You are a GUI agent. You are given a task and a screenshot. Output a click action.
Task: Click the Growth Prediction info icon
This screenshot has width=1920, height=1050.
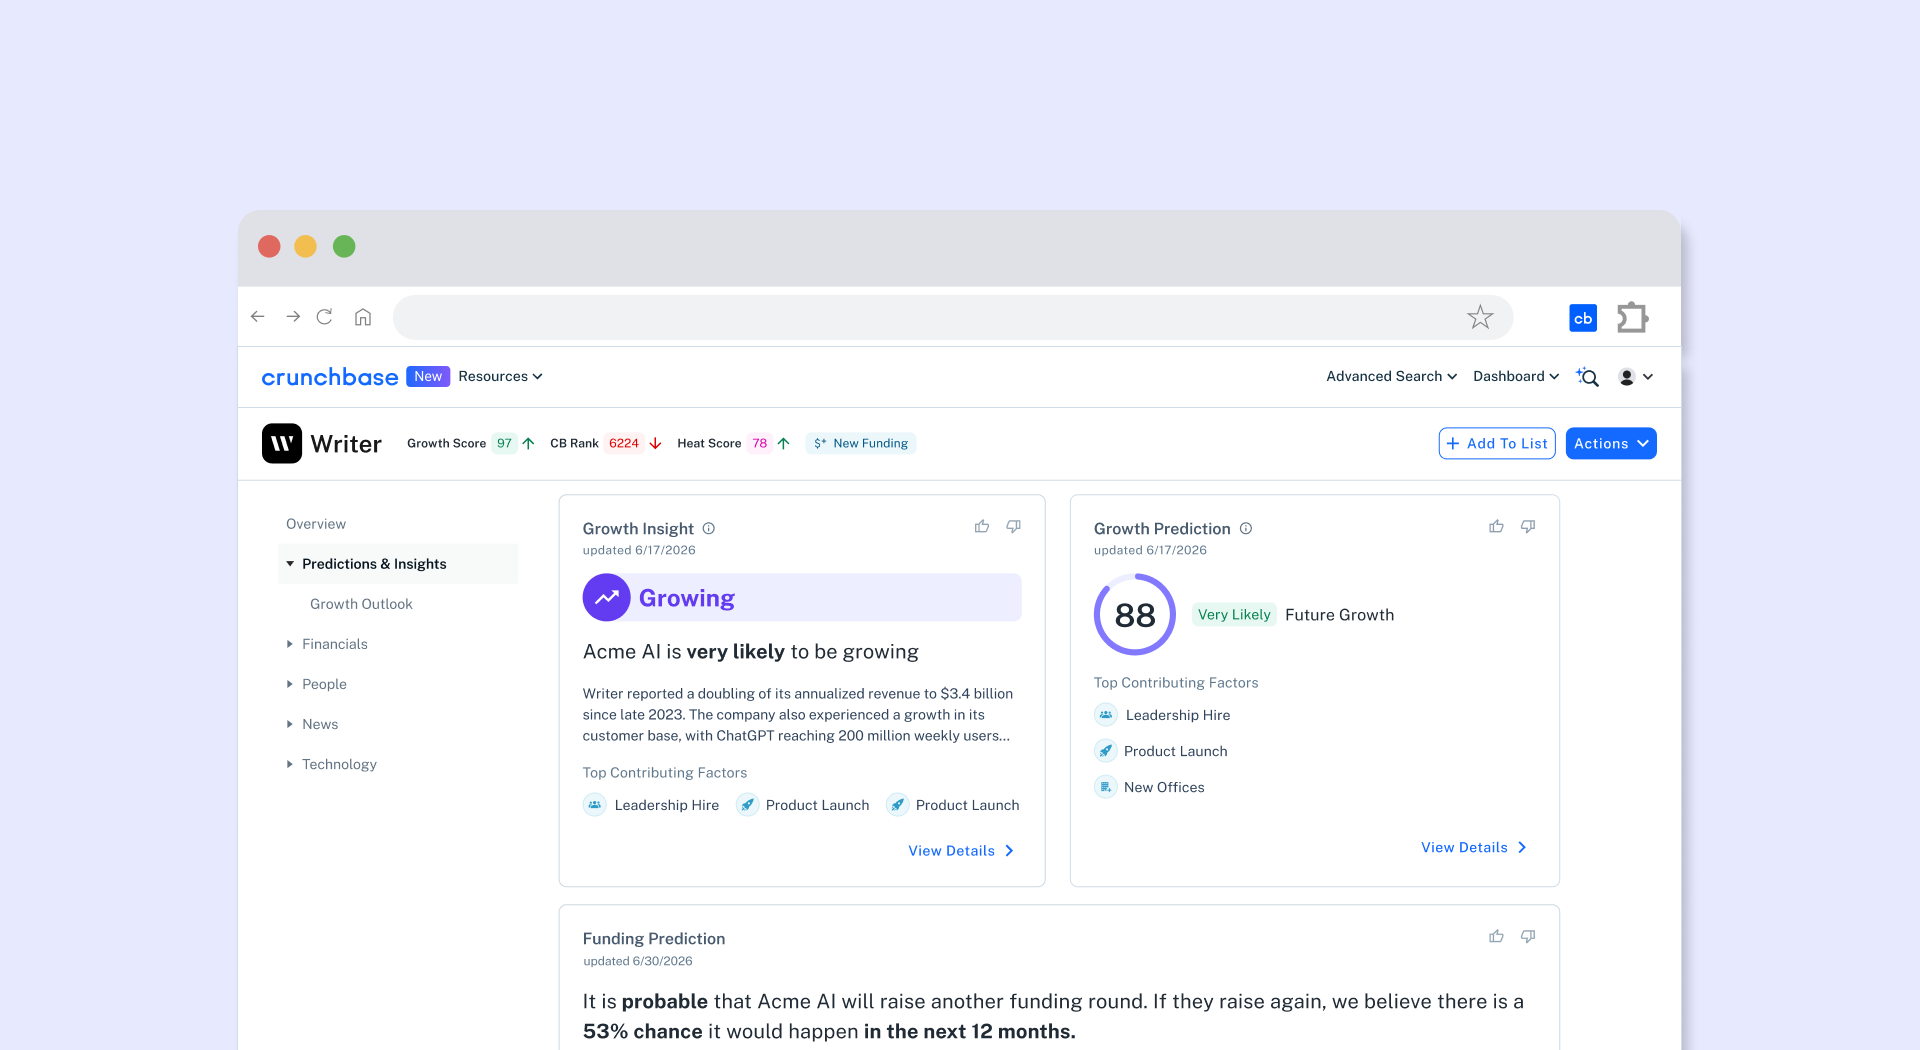coord(1246,528)
